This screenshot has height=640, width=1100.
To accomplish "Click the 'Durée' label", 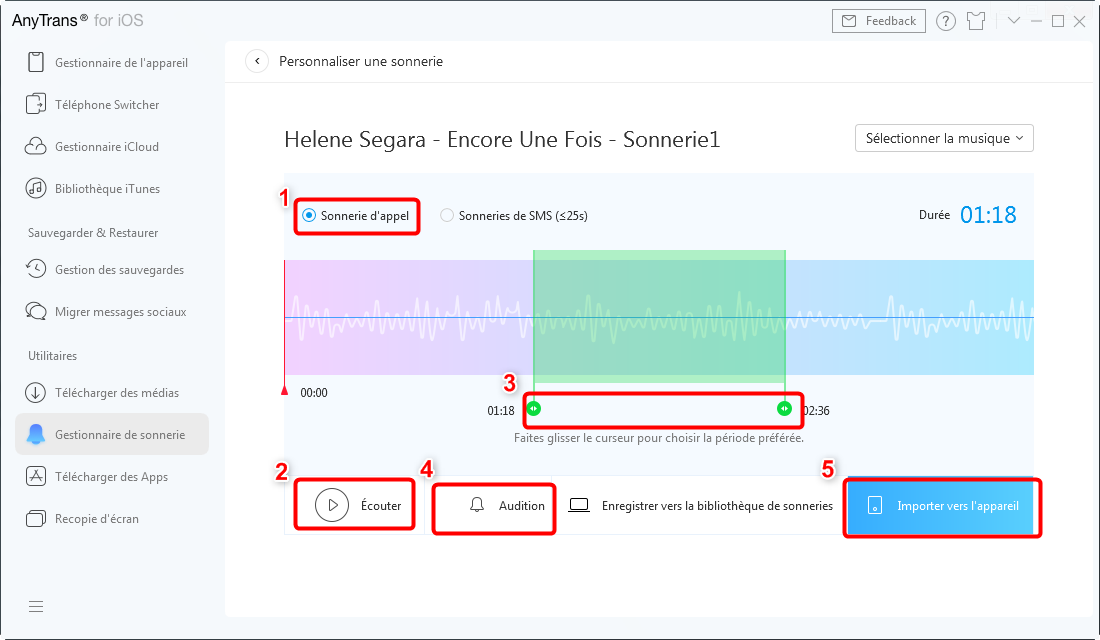I will (934, 215).
